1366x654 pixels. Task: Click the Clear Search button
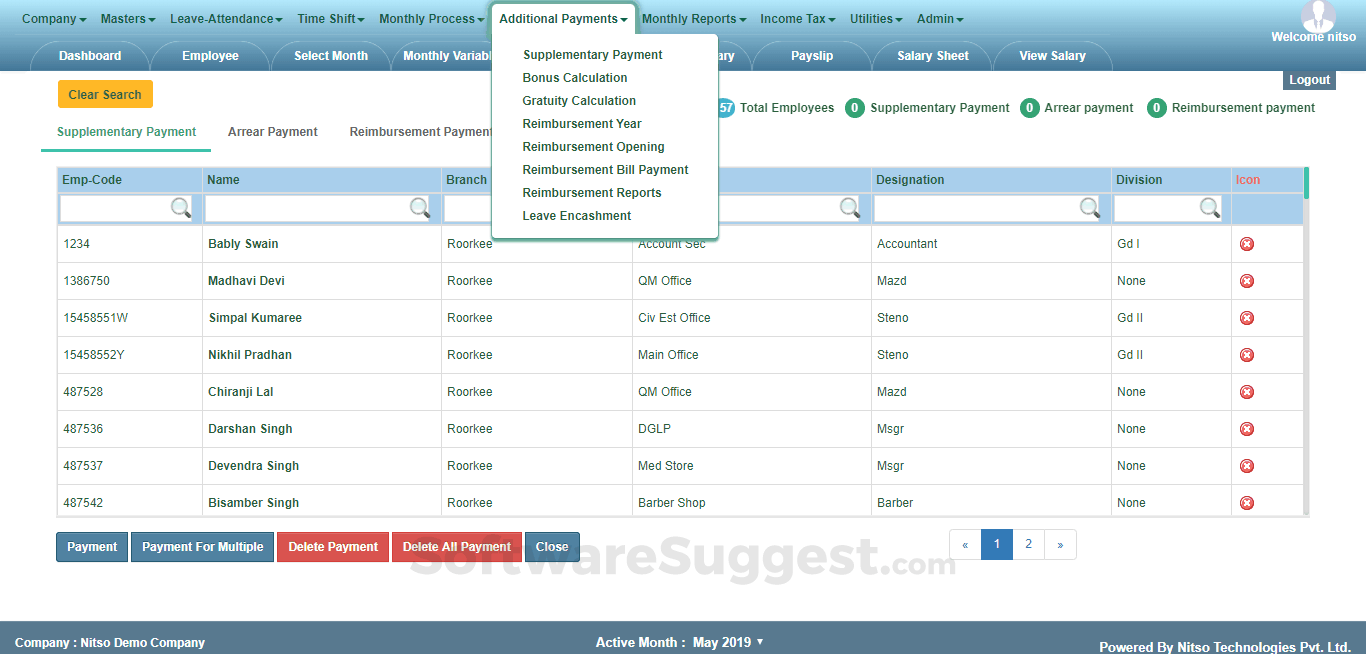(105, 93)
